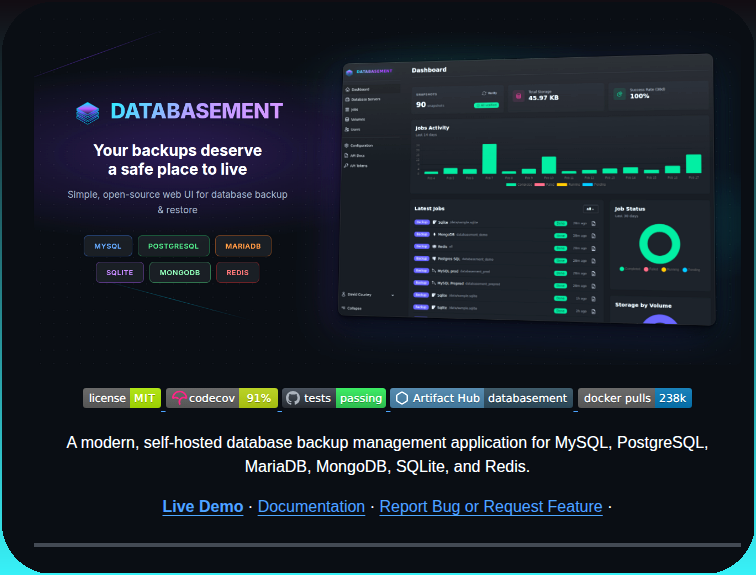Click the Latest jobs heading
Screen dimensions: 756x575
pyautogui.click(x=430, y=208)
